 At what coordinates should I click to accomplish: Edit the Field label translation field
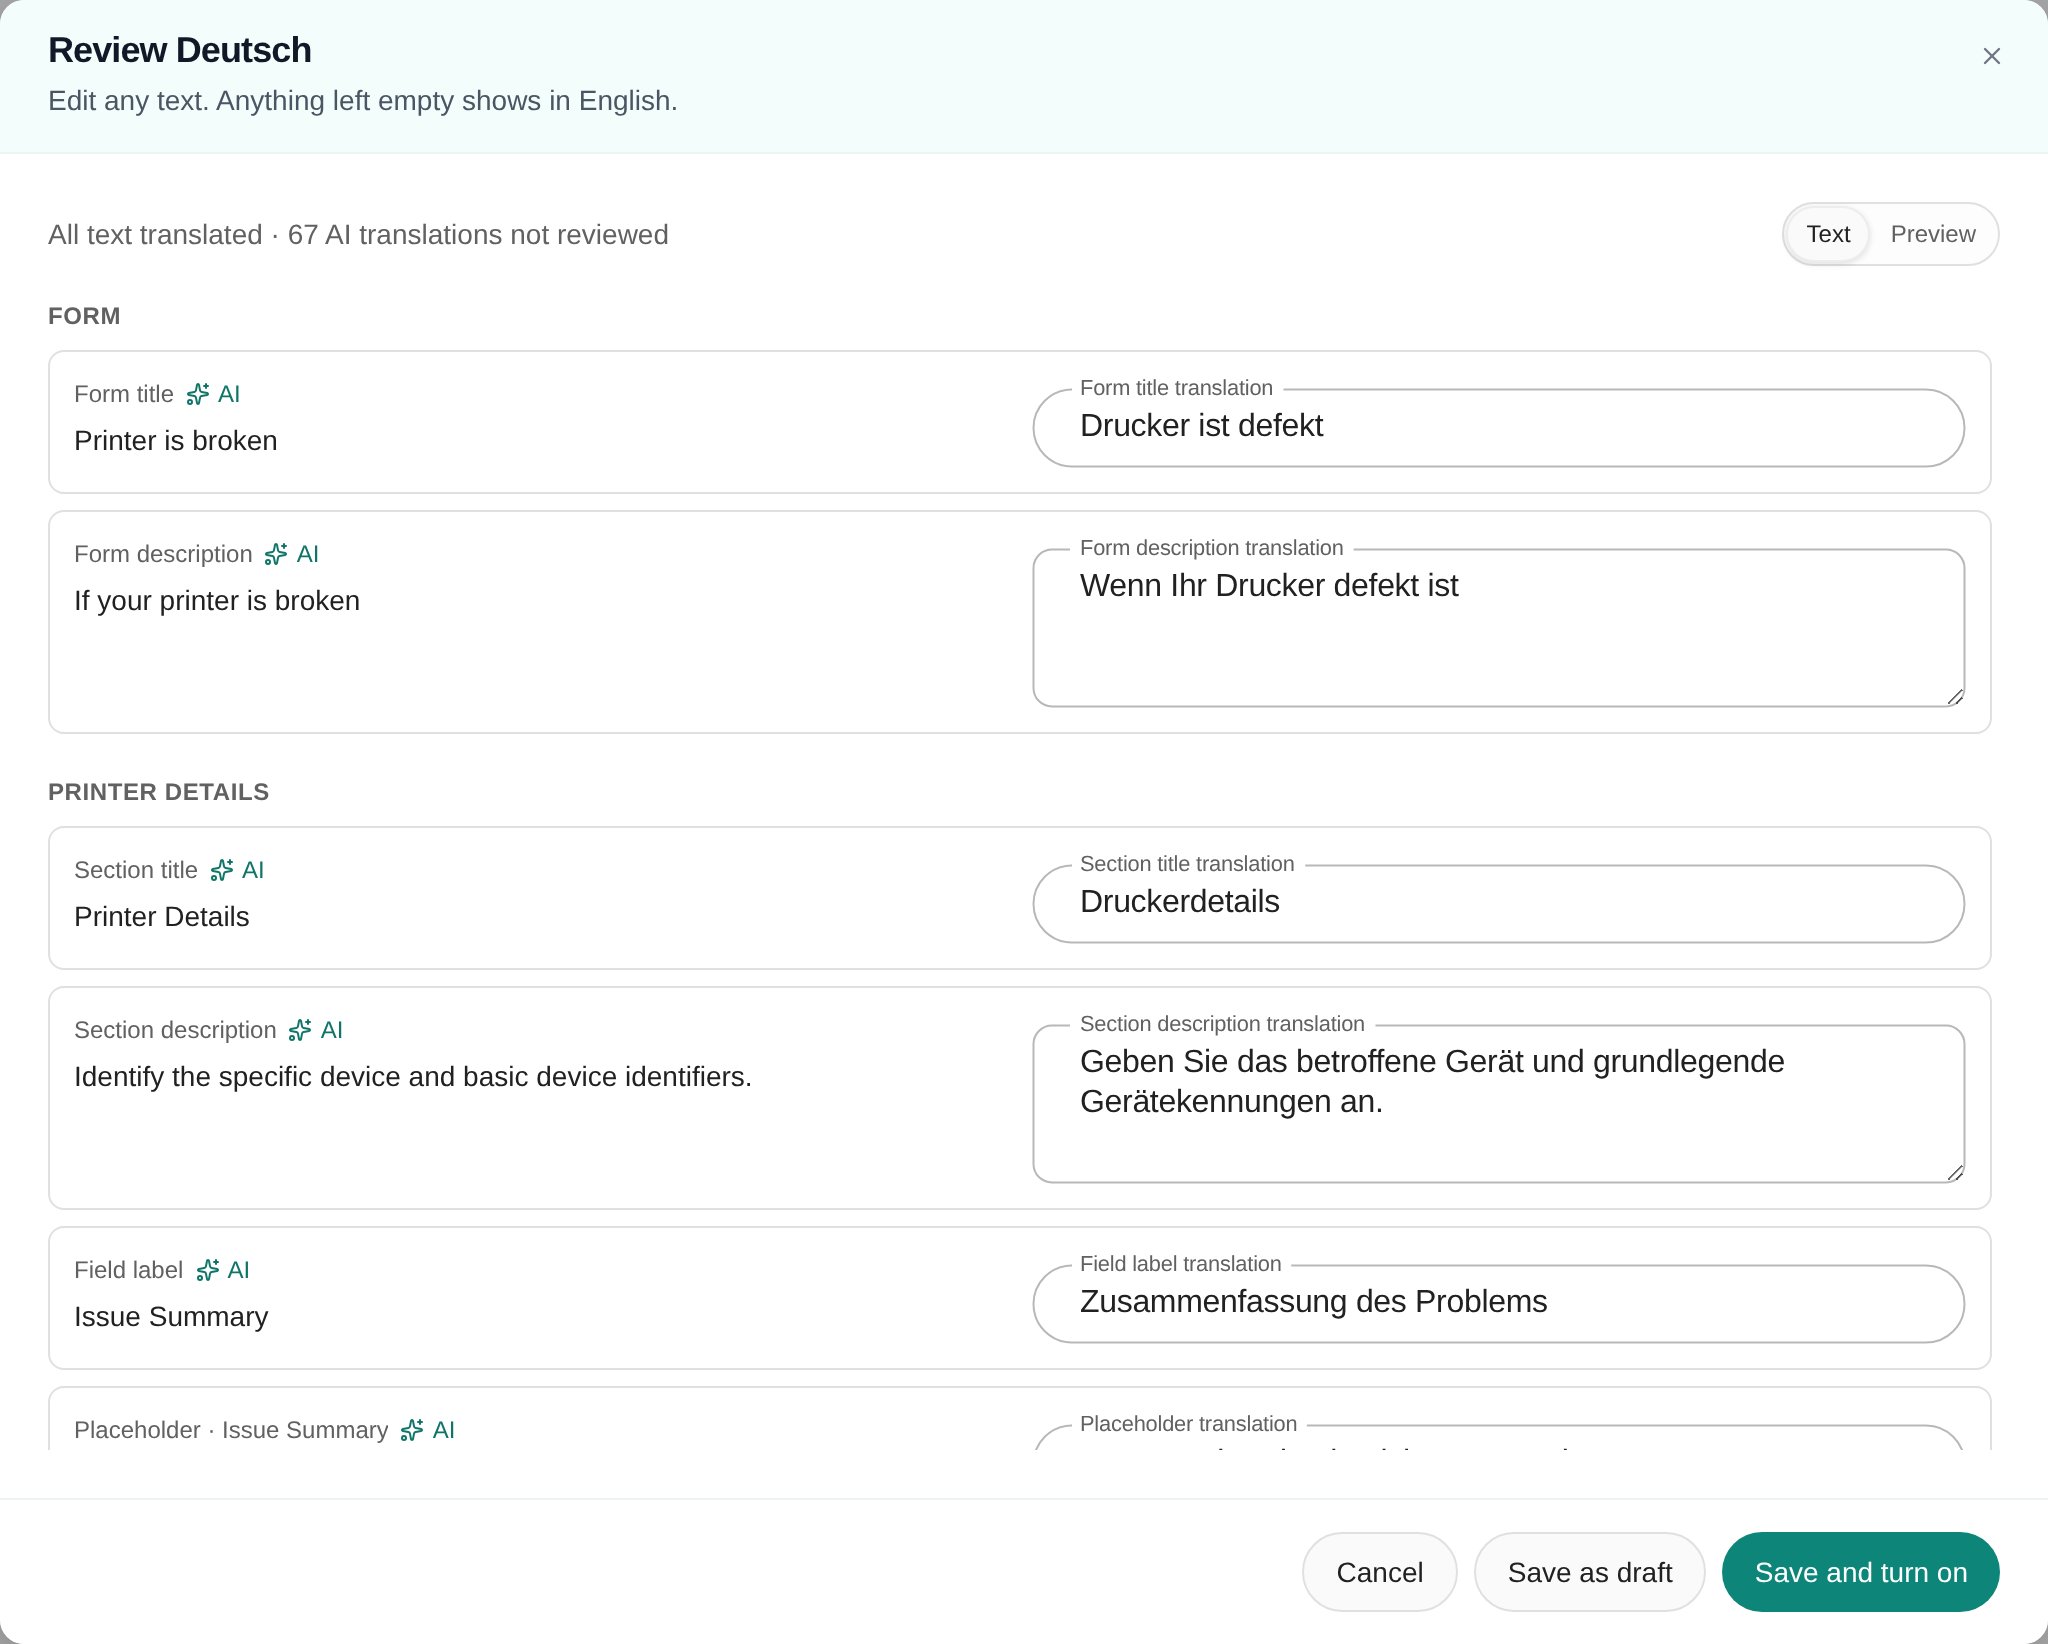[x=1498, y=1303]
